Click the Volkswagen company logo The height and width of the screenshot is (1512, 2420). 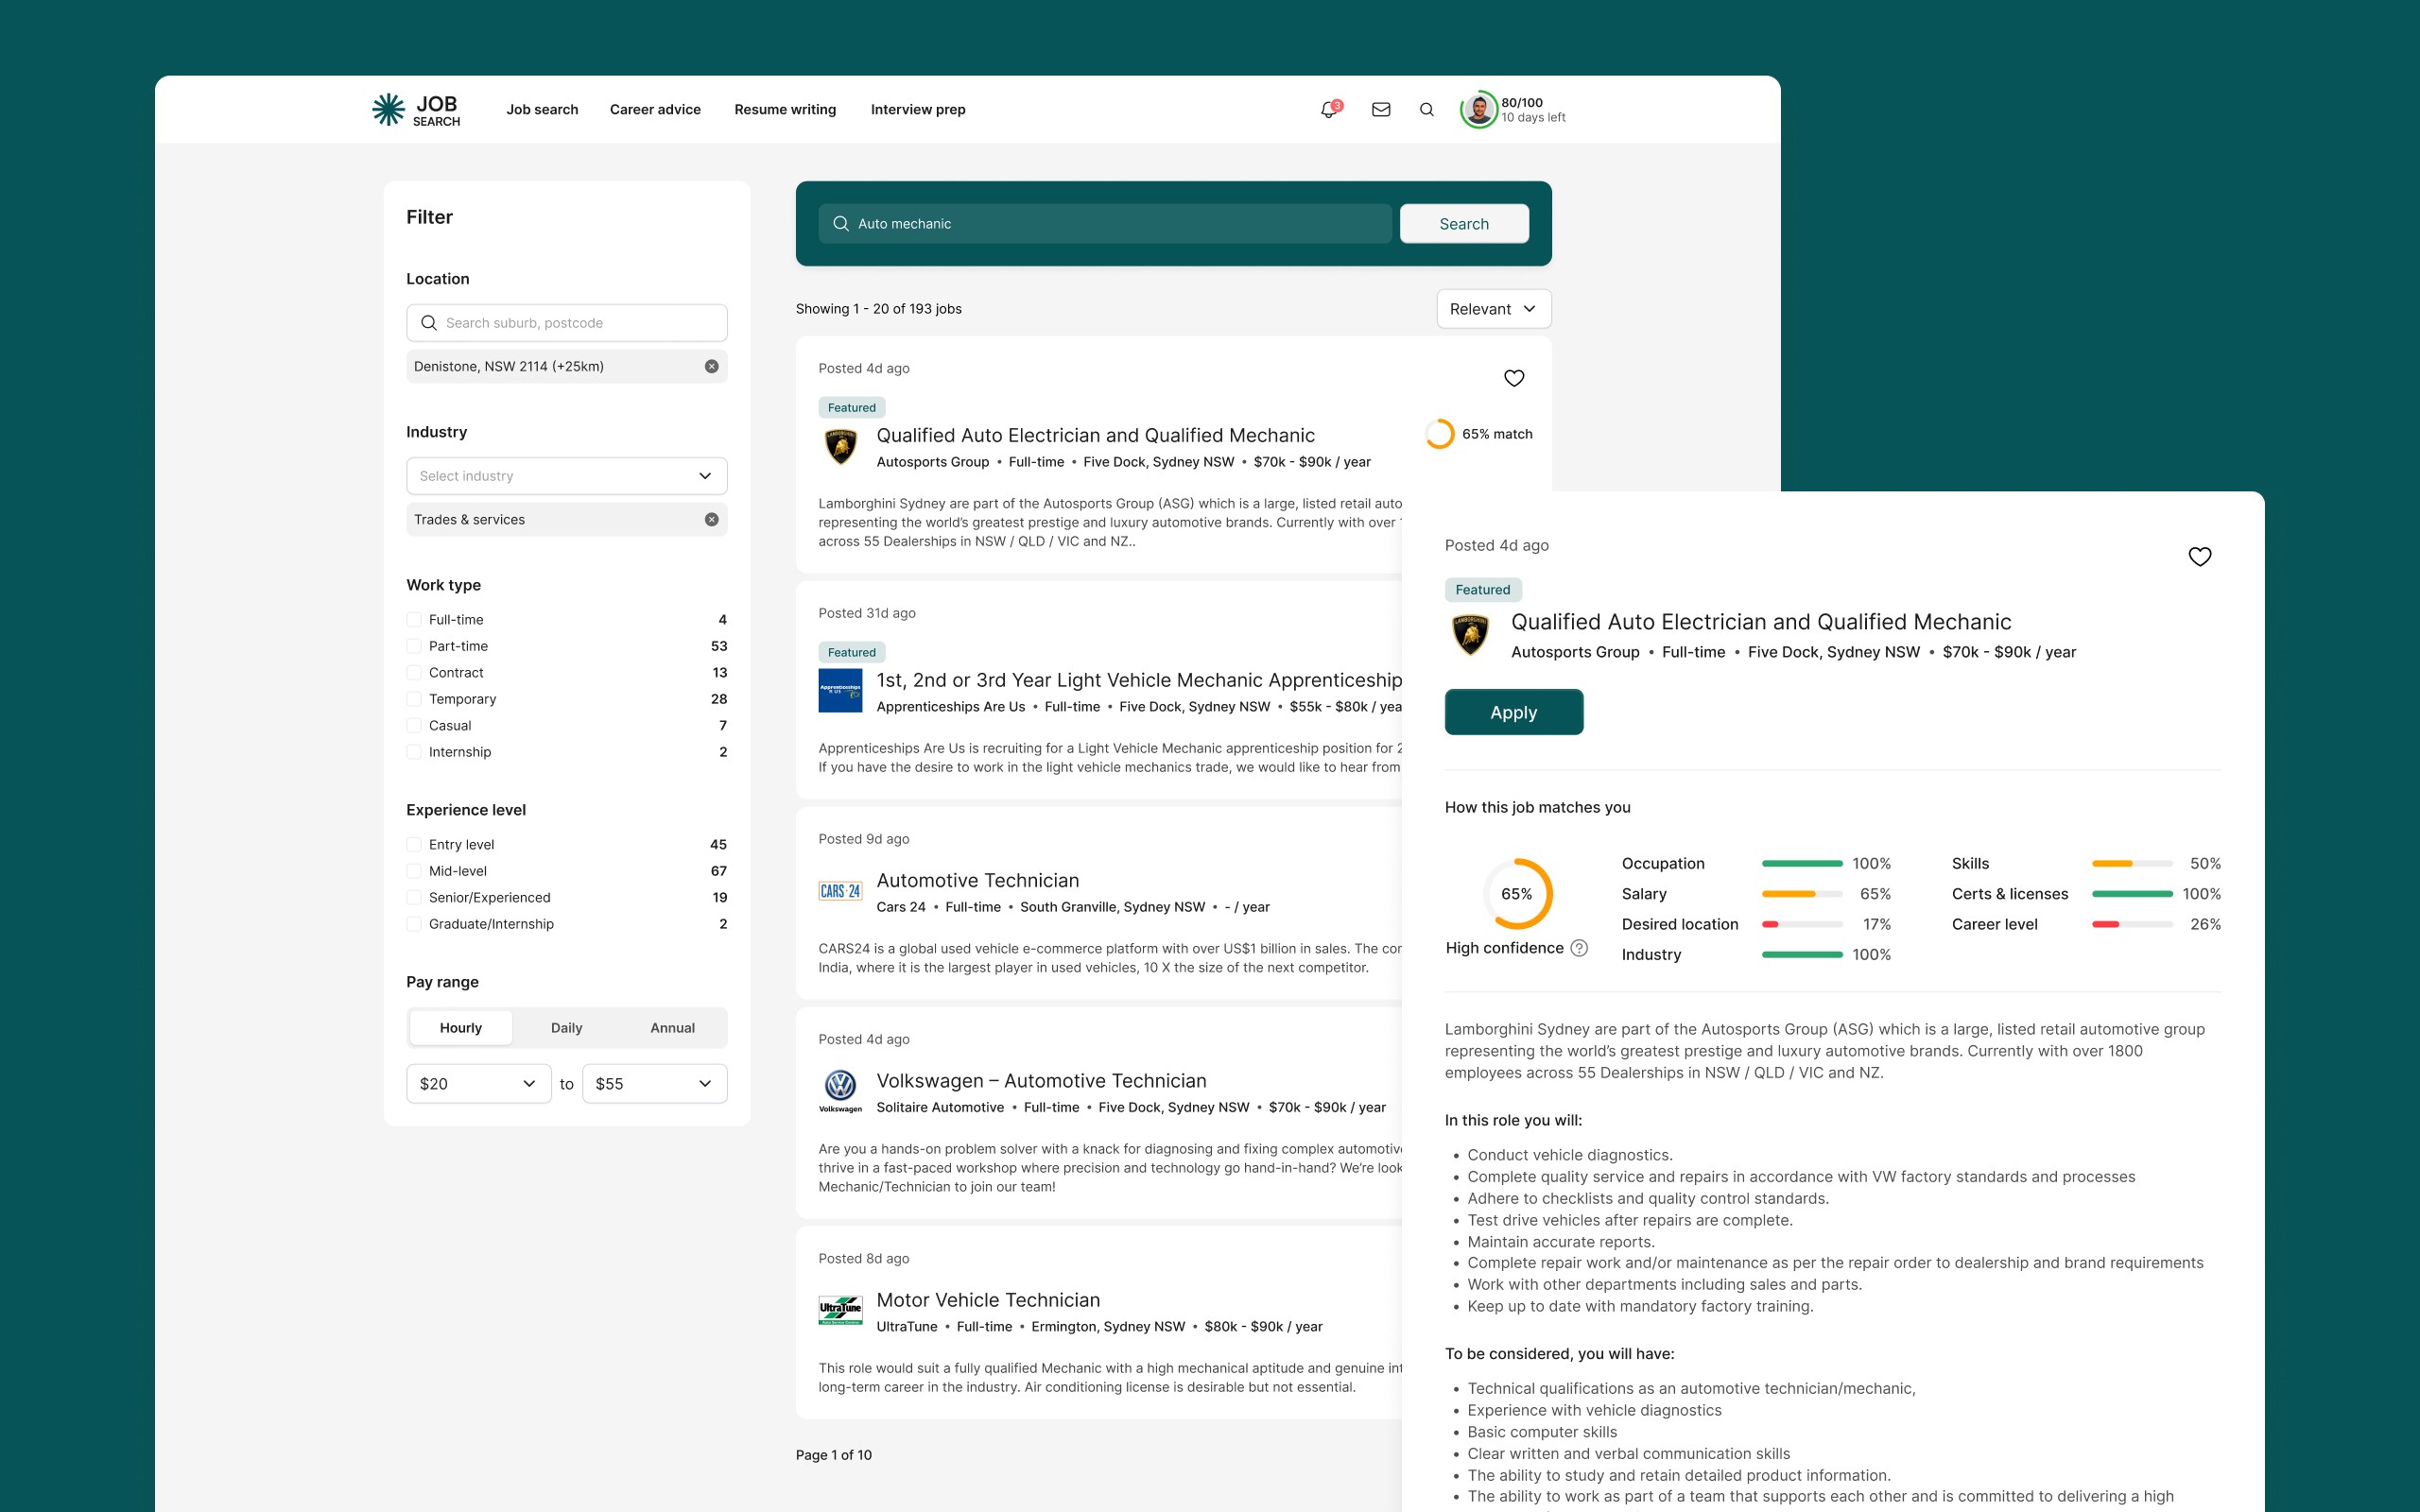pos(841,1089)
